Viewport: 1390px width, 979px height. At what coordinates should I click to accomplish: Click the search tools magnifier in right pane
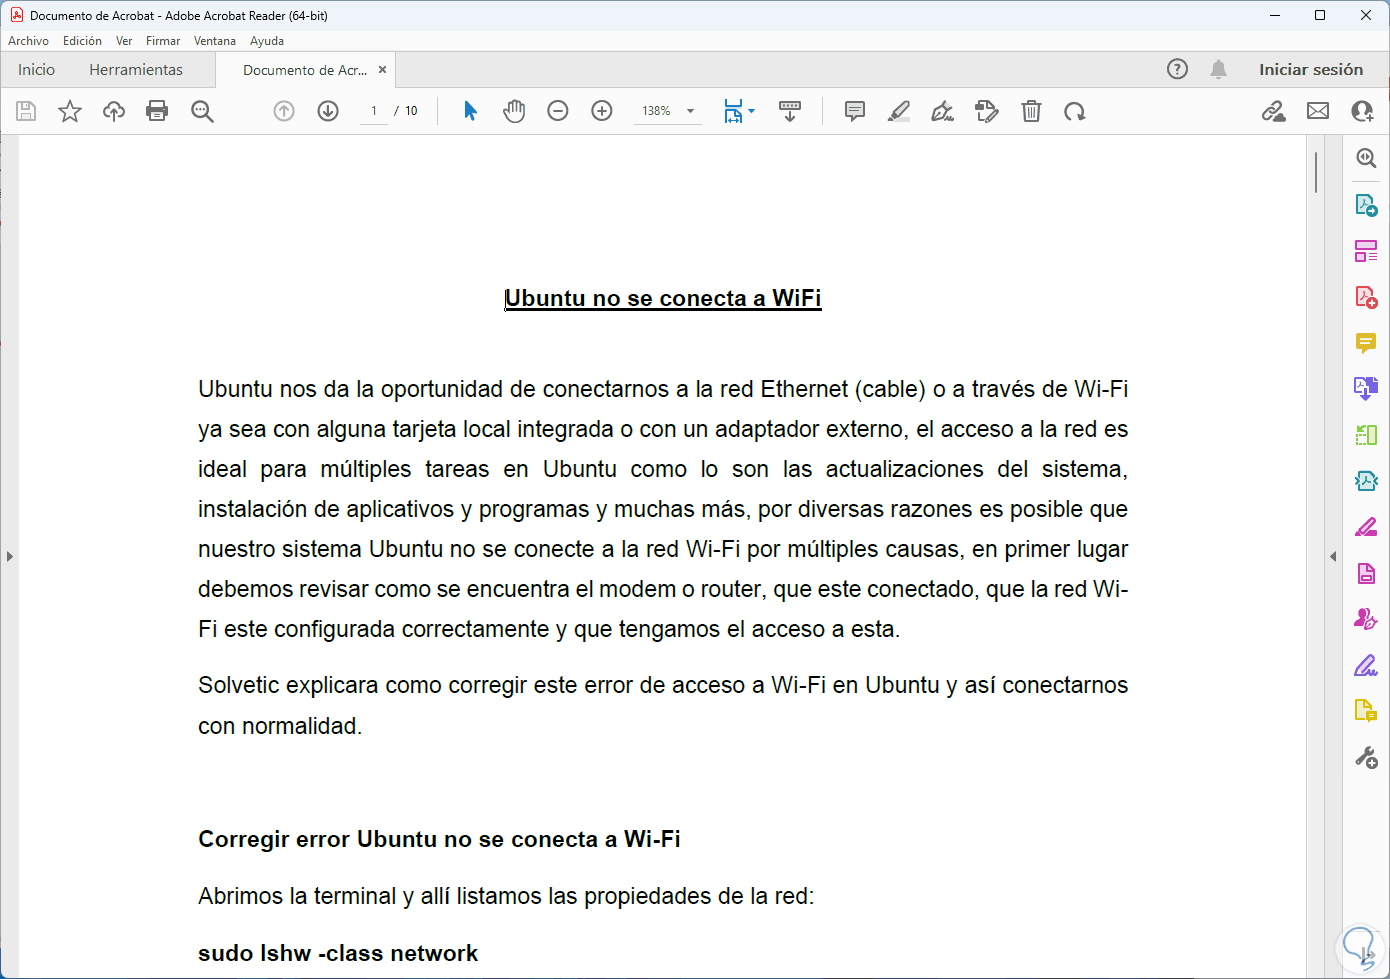pos(1366,158)
